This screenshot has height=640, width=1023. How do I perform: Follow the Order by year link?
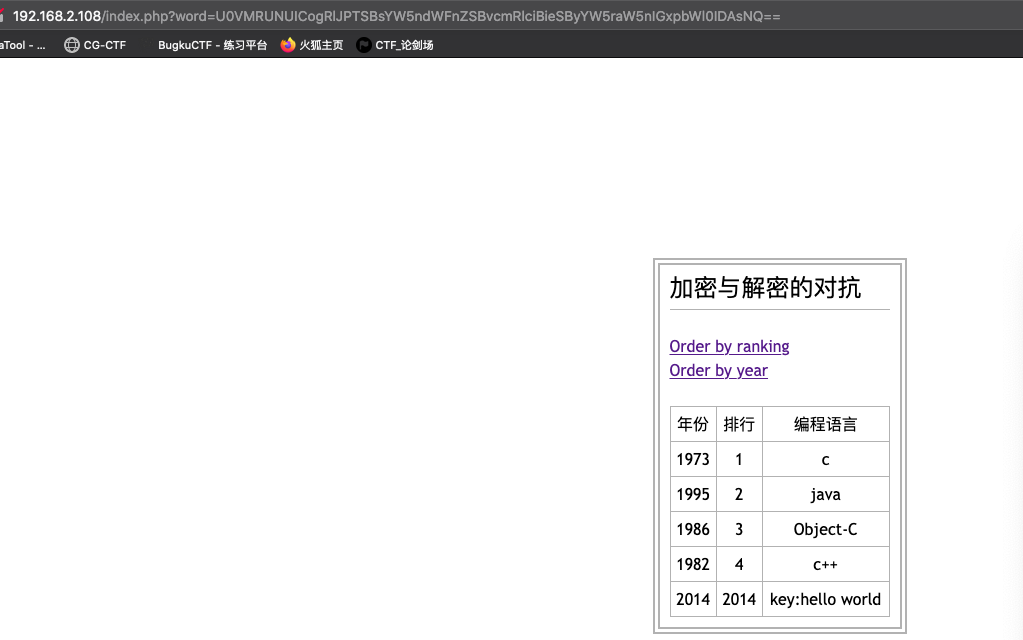(x=718, y=370)
